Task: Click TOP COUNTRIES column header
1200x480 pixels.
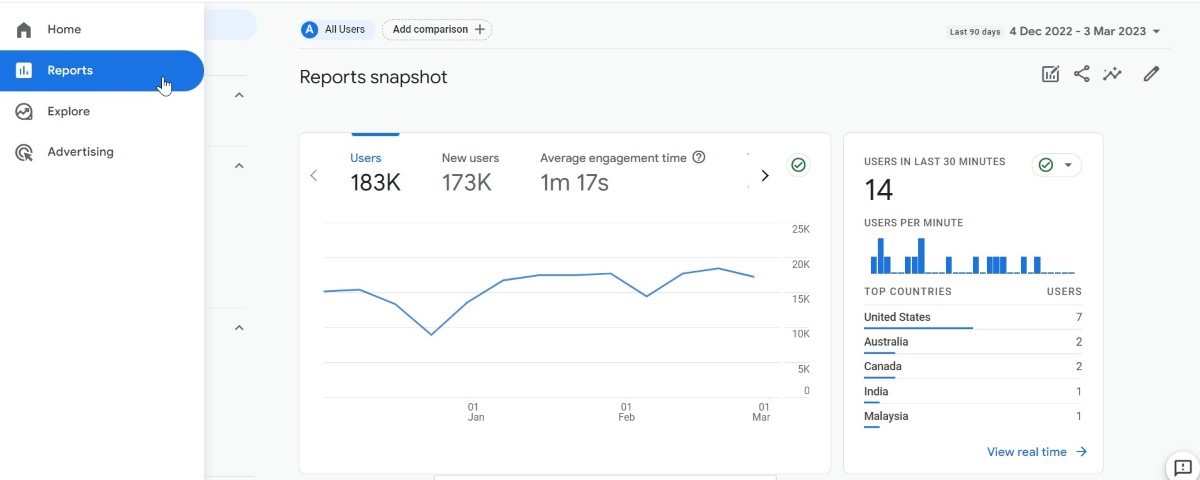Action: tap(908, 292)
